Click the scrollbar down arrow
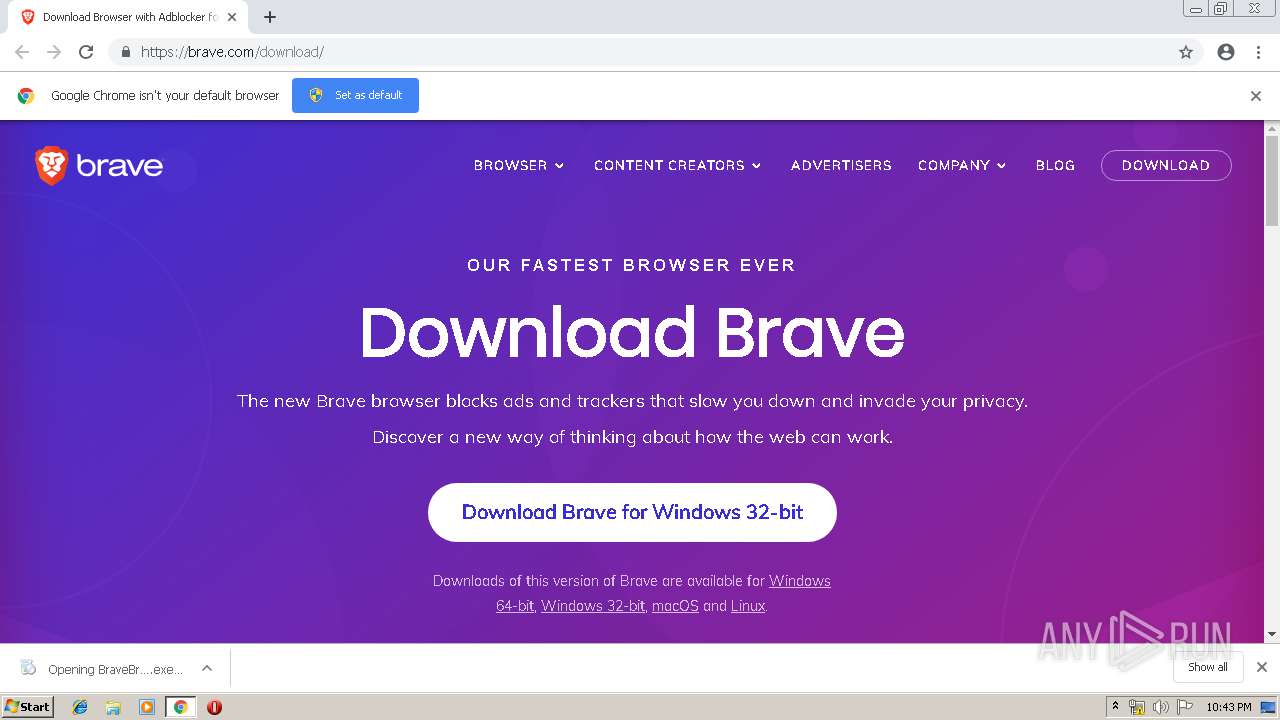 click(1272, 634)
